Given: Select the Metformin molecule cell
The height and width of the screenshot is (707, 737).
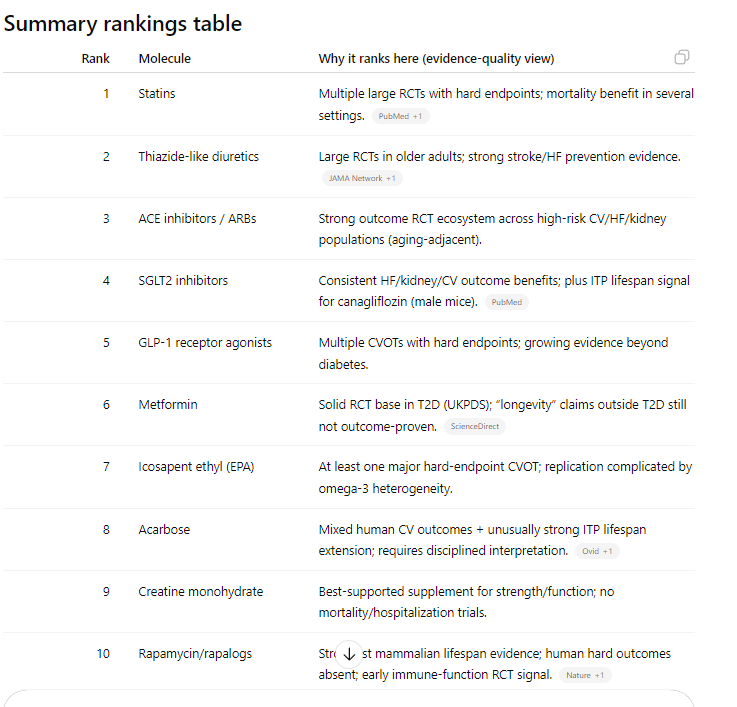Looking at the screenshot, I should pos(168,404).
